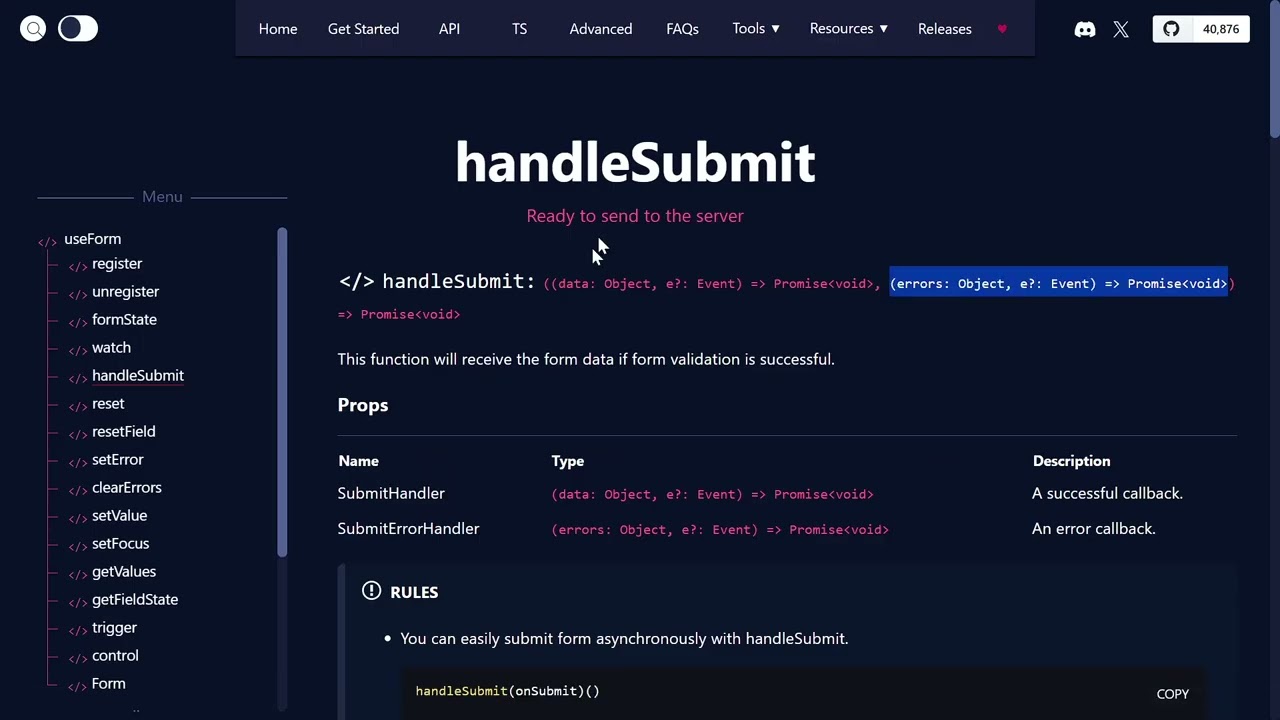Select unregister in the sidebar menu

click(x=125, y=292)
